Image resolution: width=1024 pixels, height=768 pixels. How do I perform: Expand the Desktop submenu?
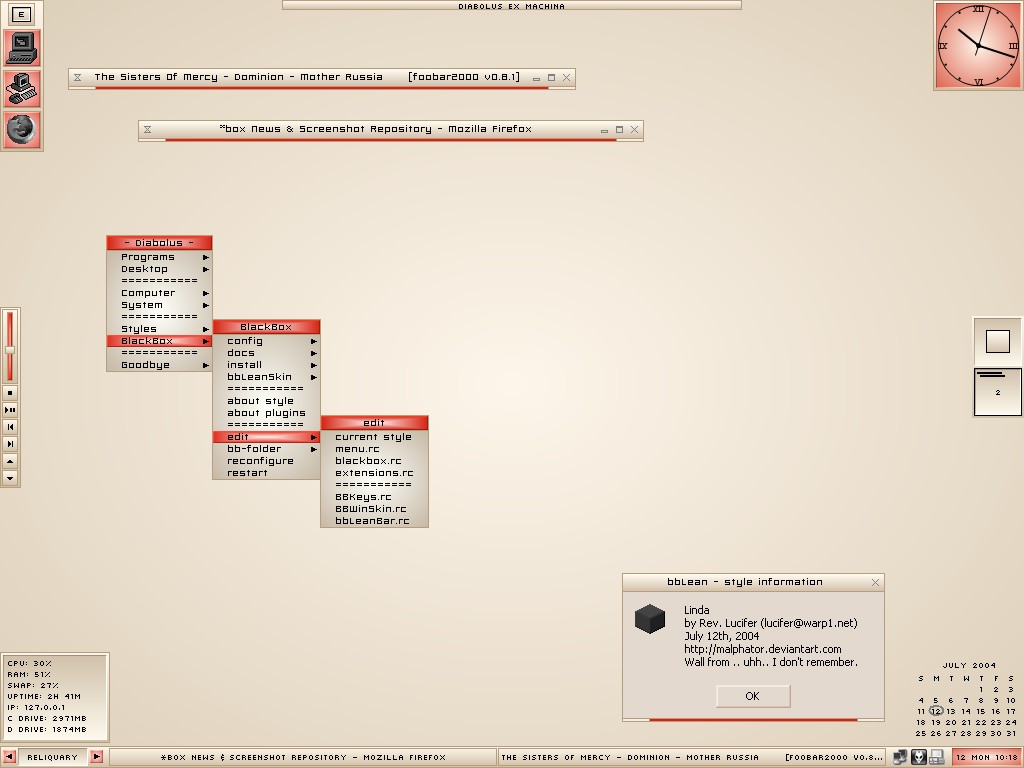[x=159, y=269]
